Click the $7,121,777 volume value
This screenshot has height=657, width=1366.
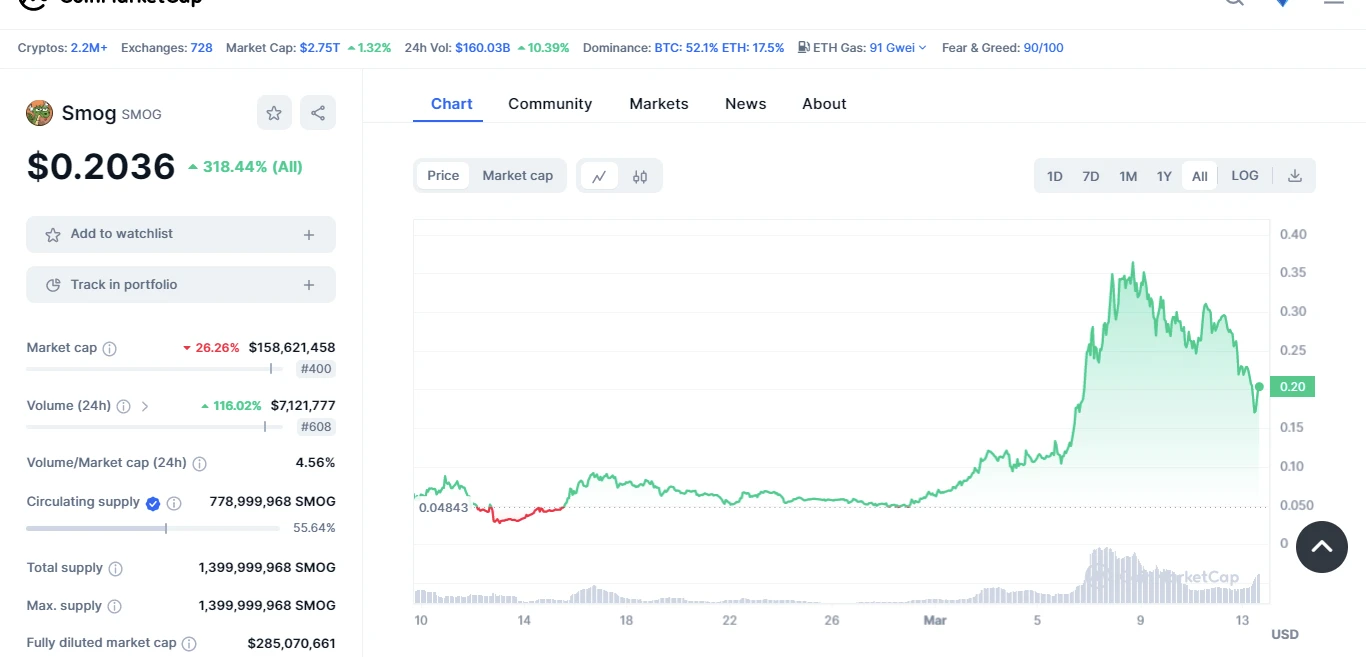tap(303, 406)
